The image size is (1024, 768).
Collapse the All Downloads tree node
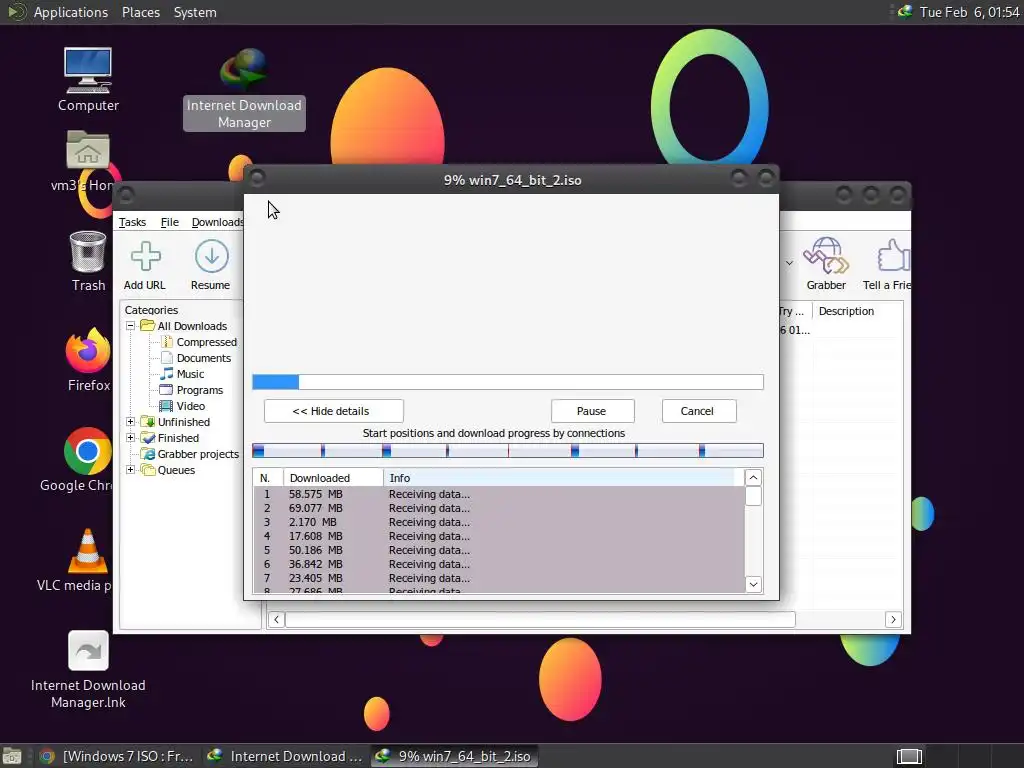pyautogui.click(x=131, y=326)
